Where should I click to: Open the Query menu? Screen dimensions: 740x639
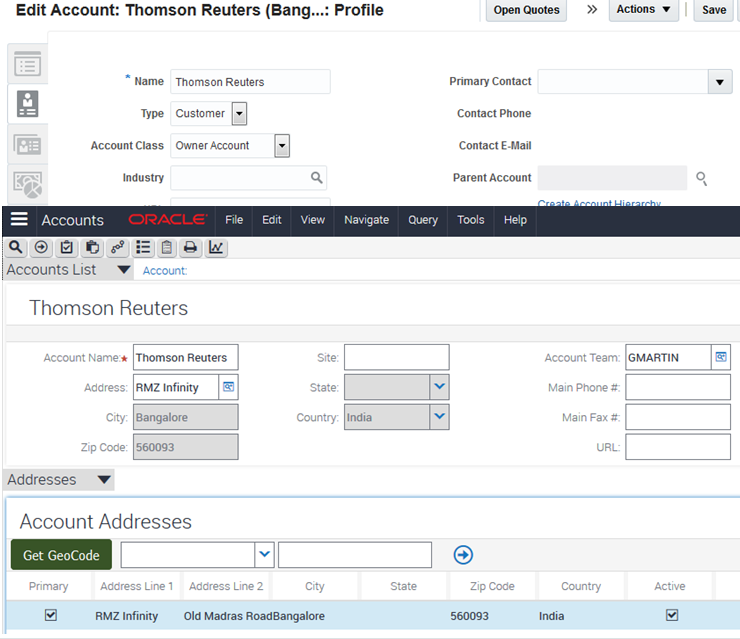pyautogui.click(x=423, y=220)
